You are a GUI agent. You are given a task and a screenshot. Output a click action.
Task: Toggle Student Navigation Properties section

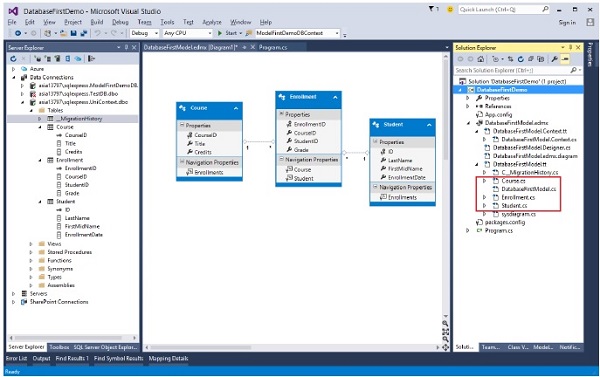coord(375,187)
